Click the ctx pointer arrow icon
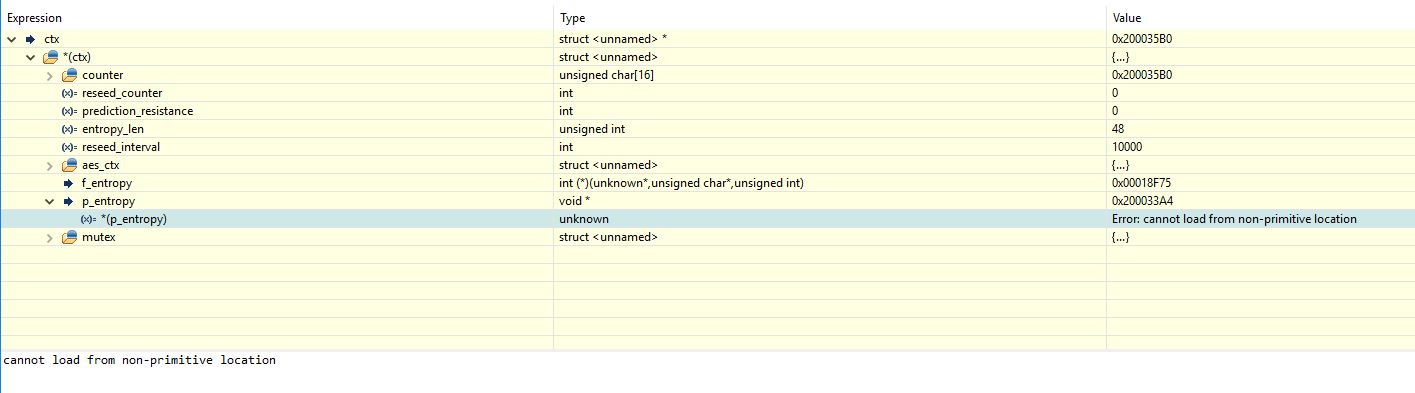This screenshot has height=393, width=1415. (30, 39)
